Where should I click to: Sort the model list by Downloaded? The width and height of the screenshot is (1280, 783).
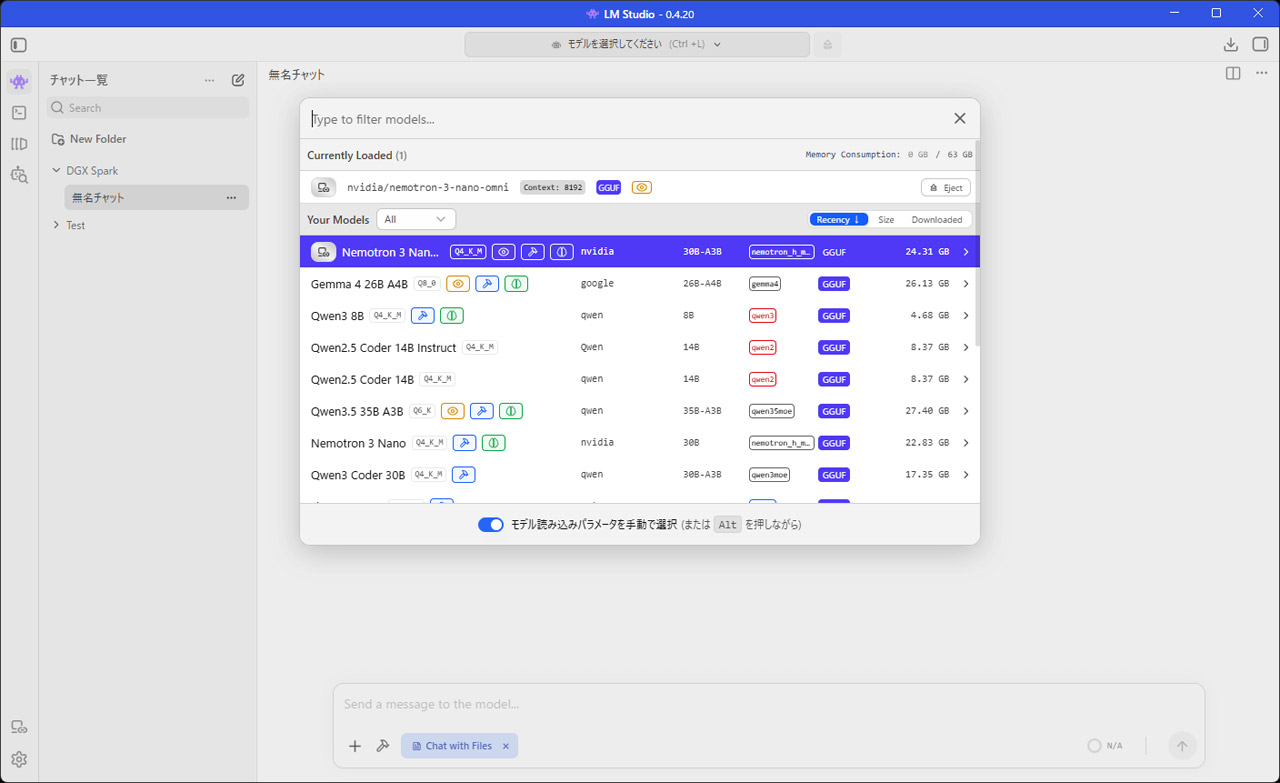pos(937,220)
